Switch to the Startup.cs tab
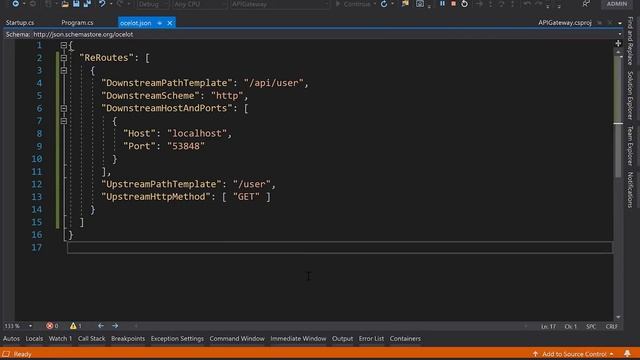This screenshot has height=360, width=640. point(20,23)
